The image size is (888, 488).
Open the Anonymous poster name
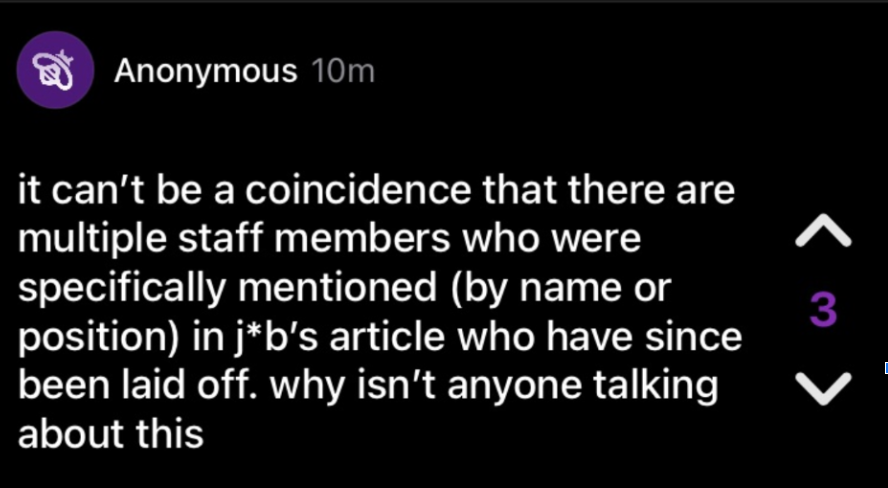tap(205, 71)
